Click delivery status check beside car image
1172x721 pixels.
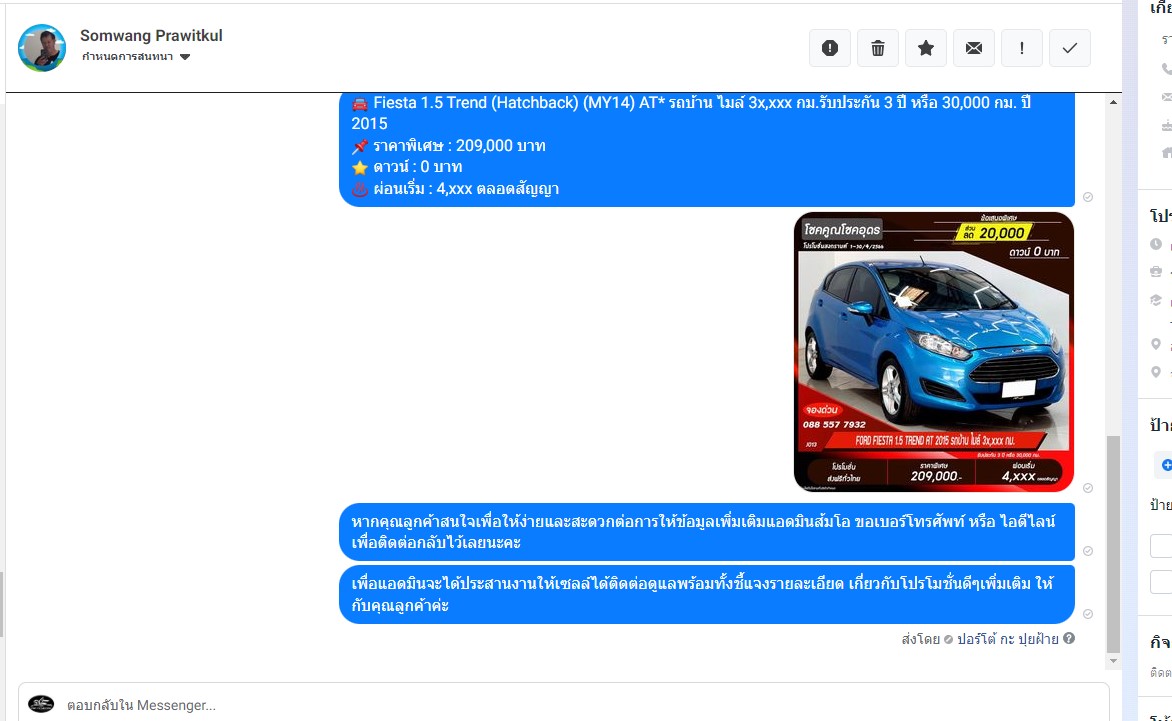(x=1088, y=488)
